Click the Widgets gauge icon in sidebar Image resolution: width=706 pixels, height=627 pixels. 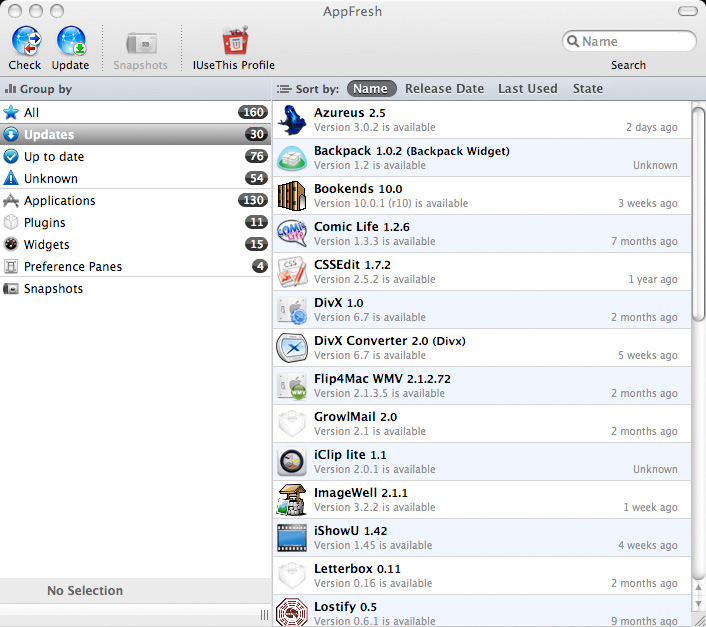(11, 244)
